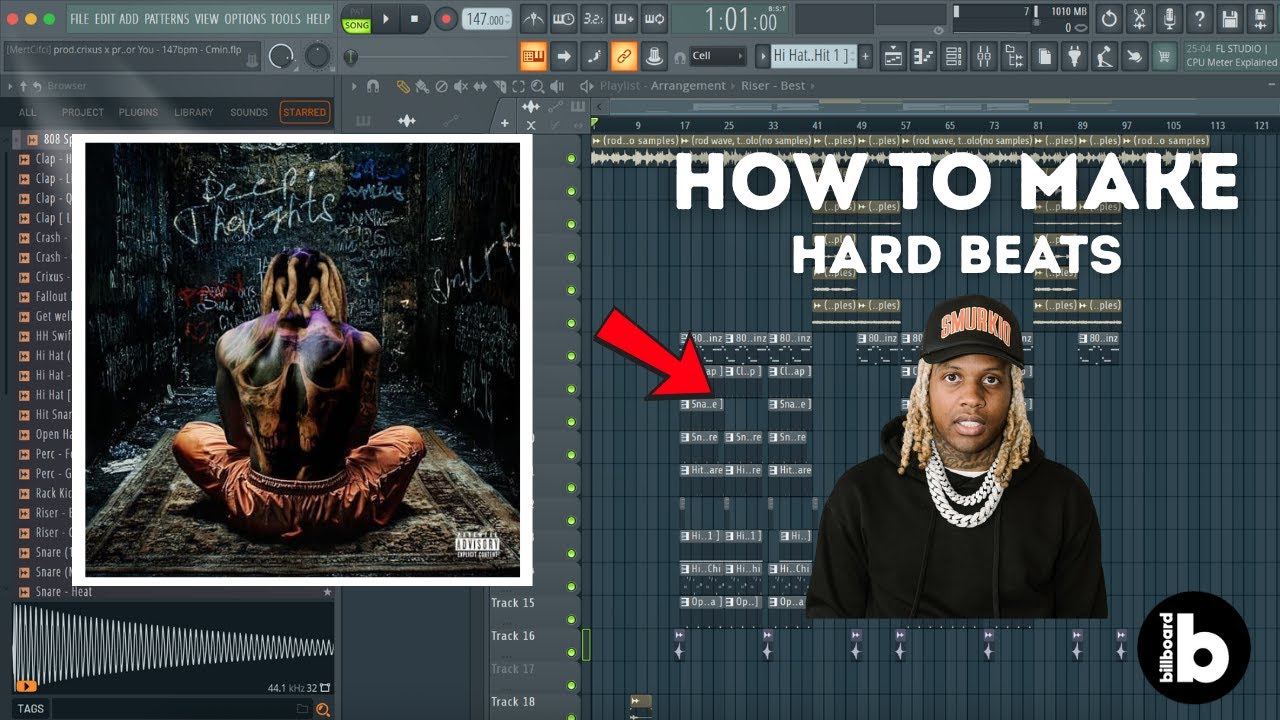Screen dimensions: 1280x720
Task: Open the pattern selector arrow beside Hi Hat
Action: coord(764,56)
